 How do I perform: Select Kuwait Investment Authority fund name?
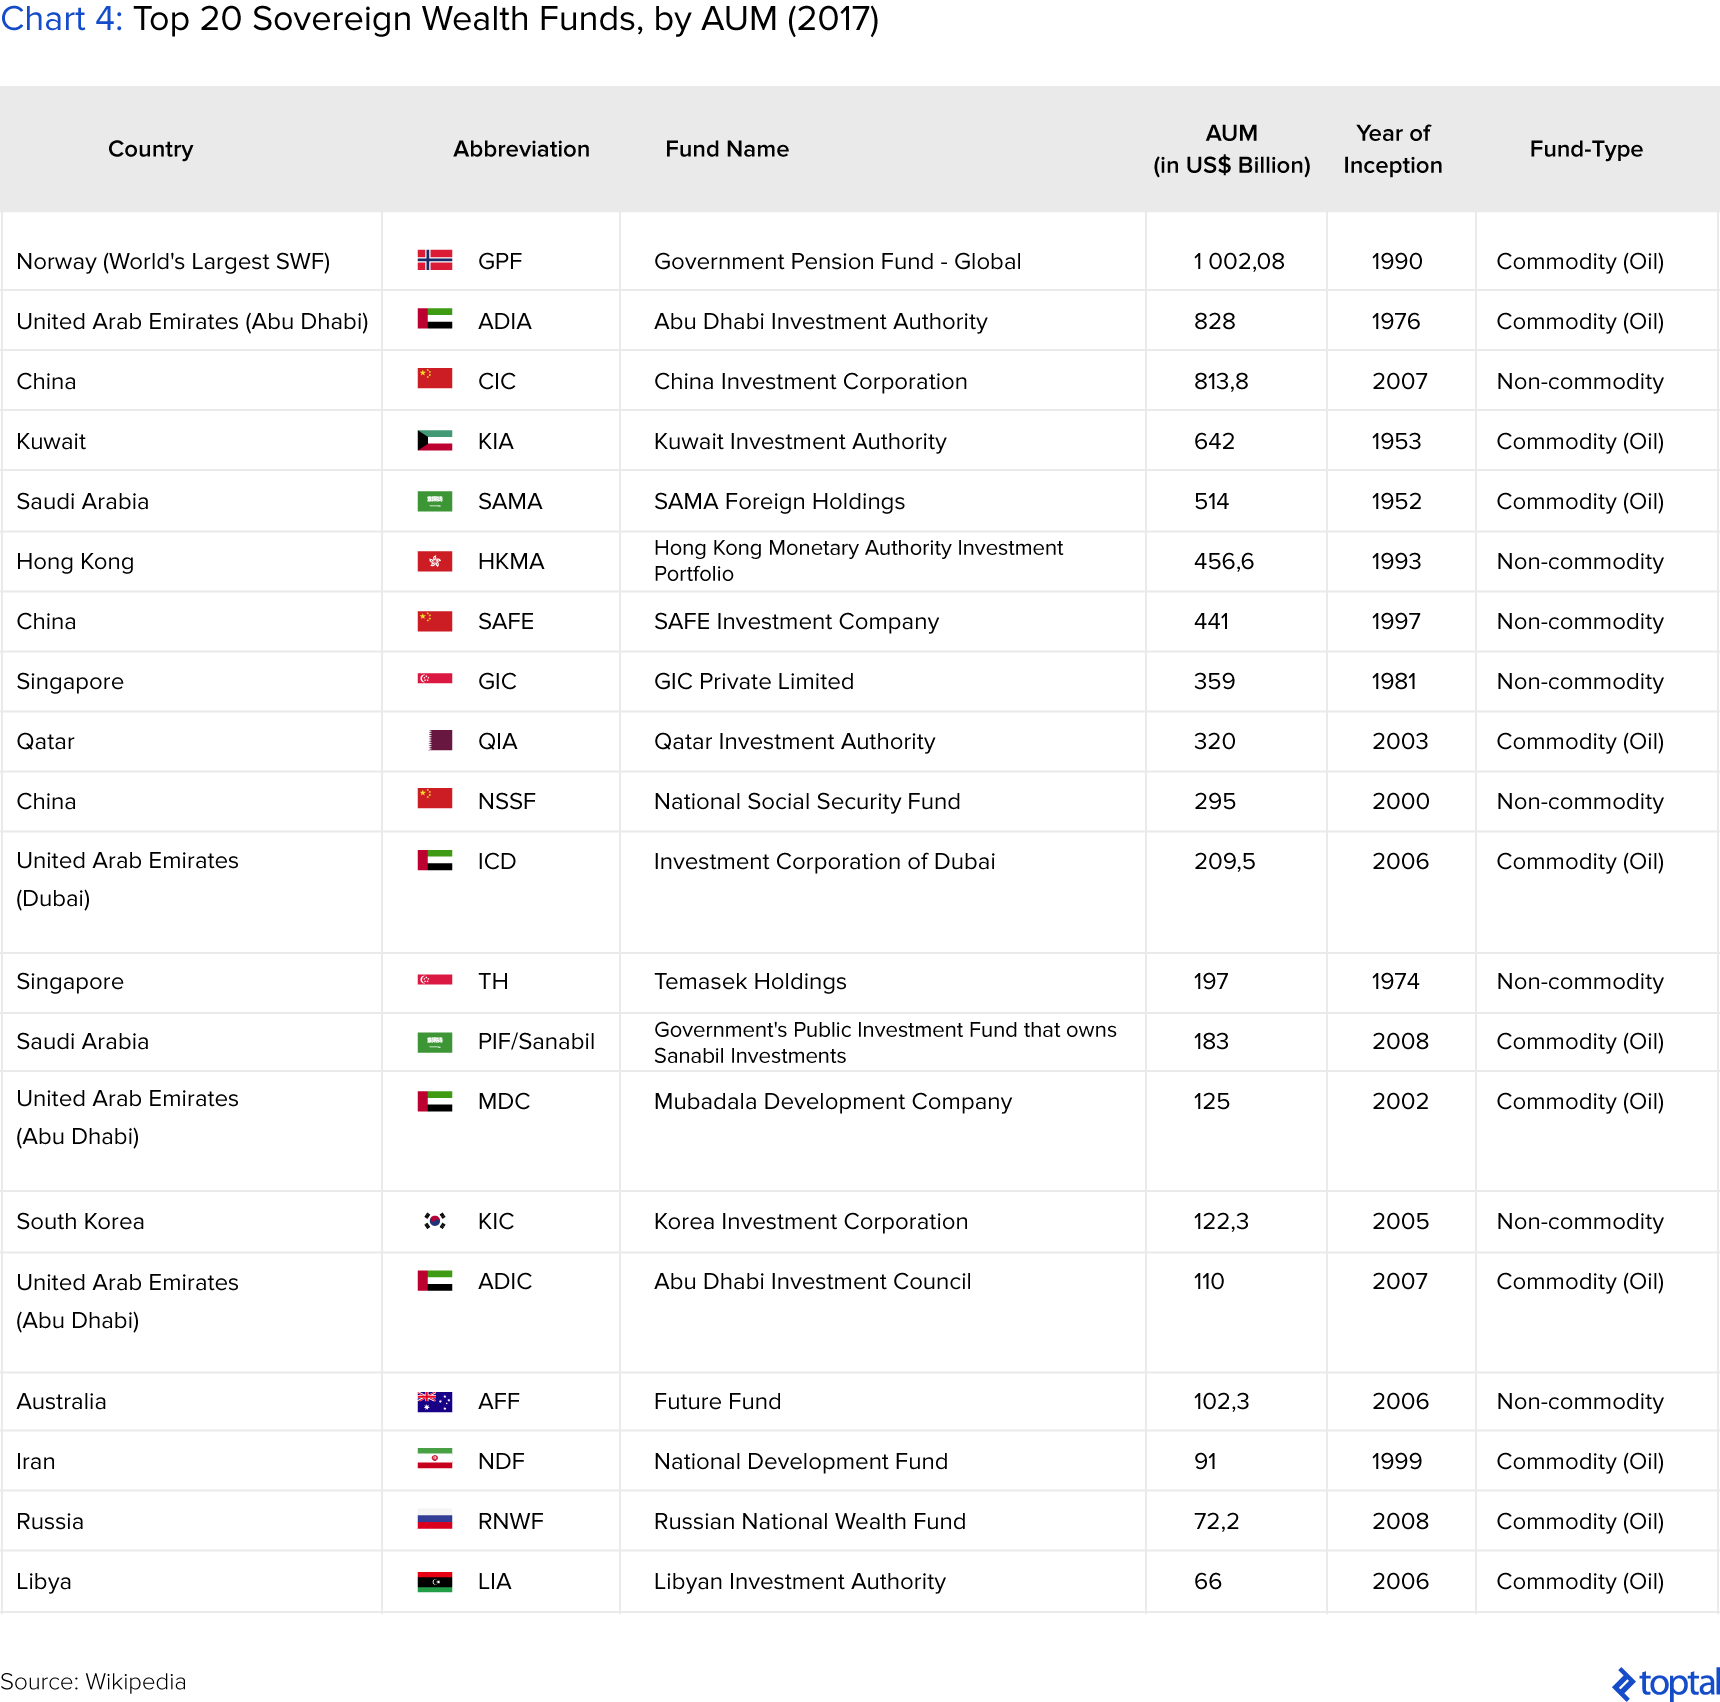tap(799, 441)
